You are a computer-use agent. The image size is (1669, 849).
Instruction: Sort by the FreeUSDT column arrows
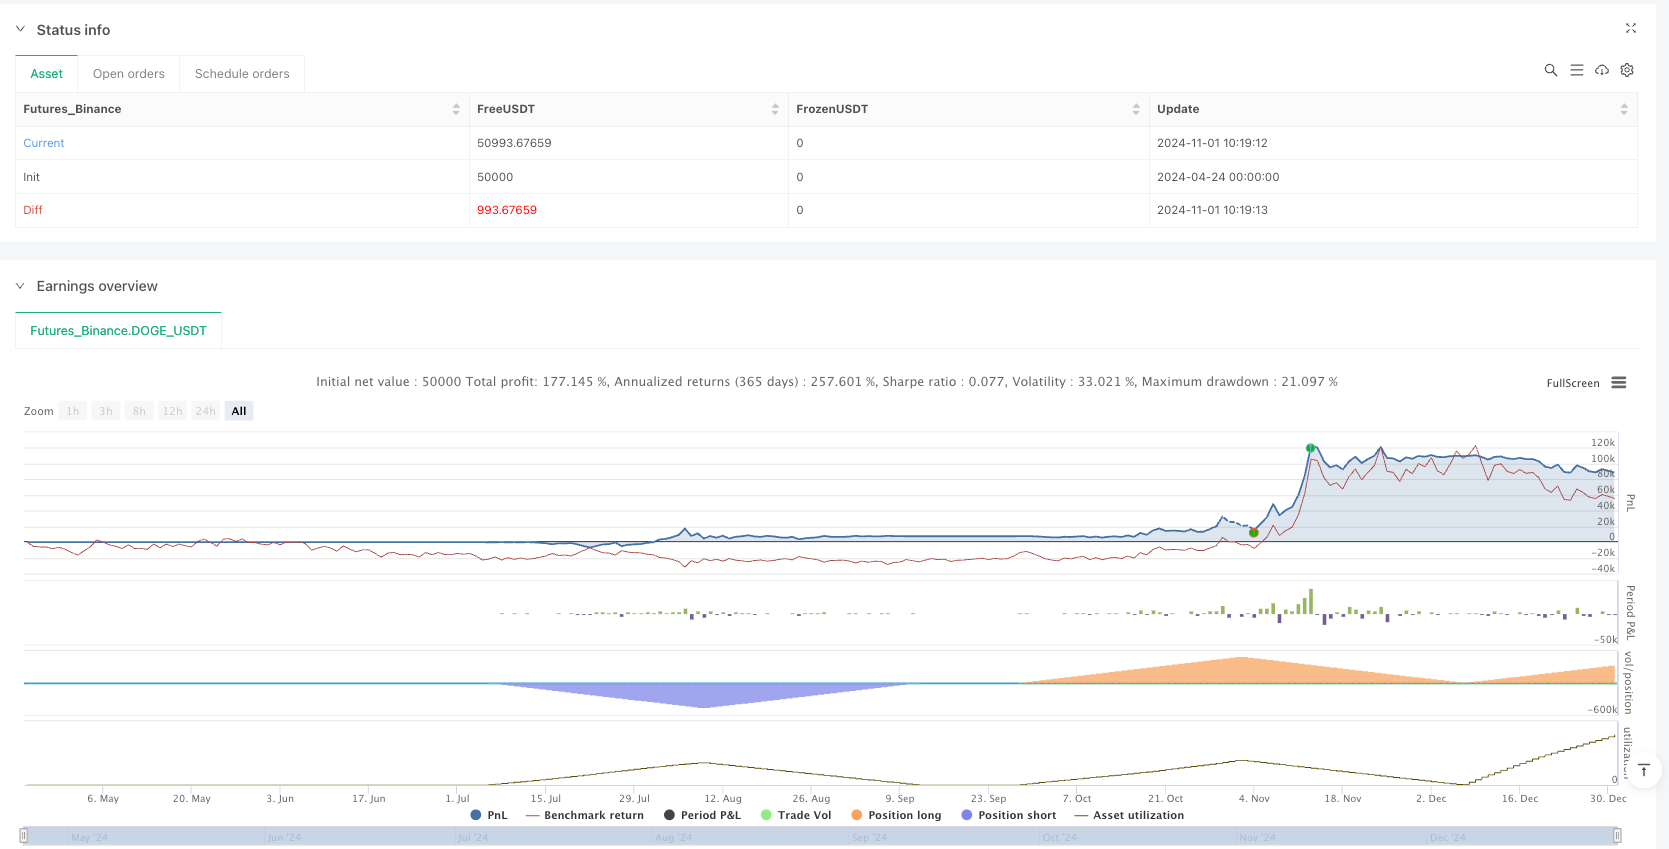775,109
